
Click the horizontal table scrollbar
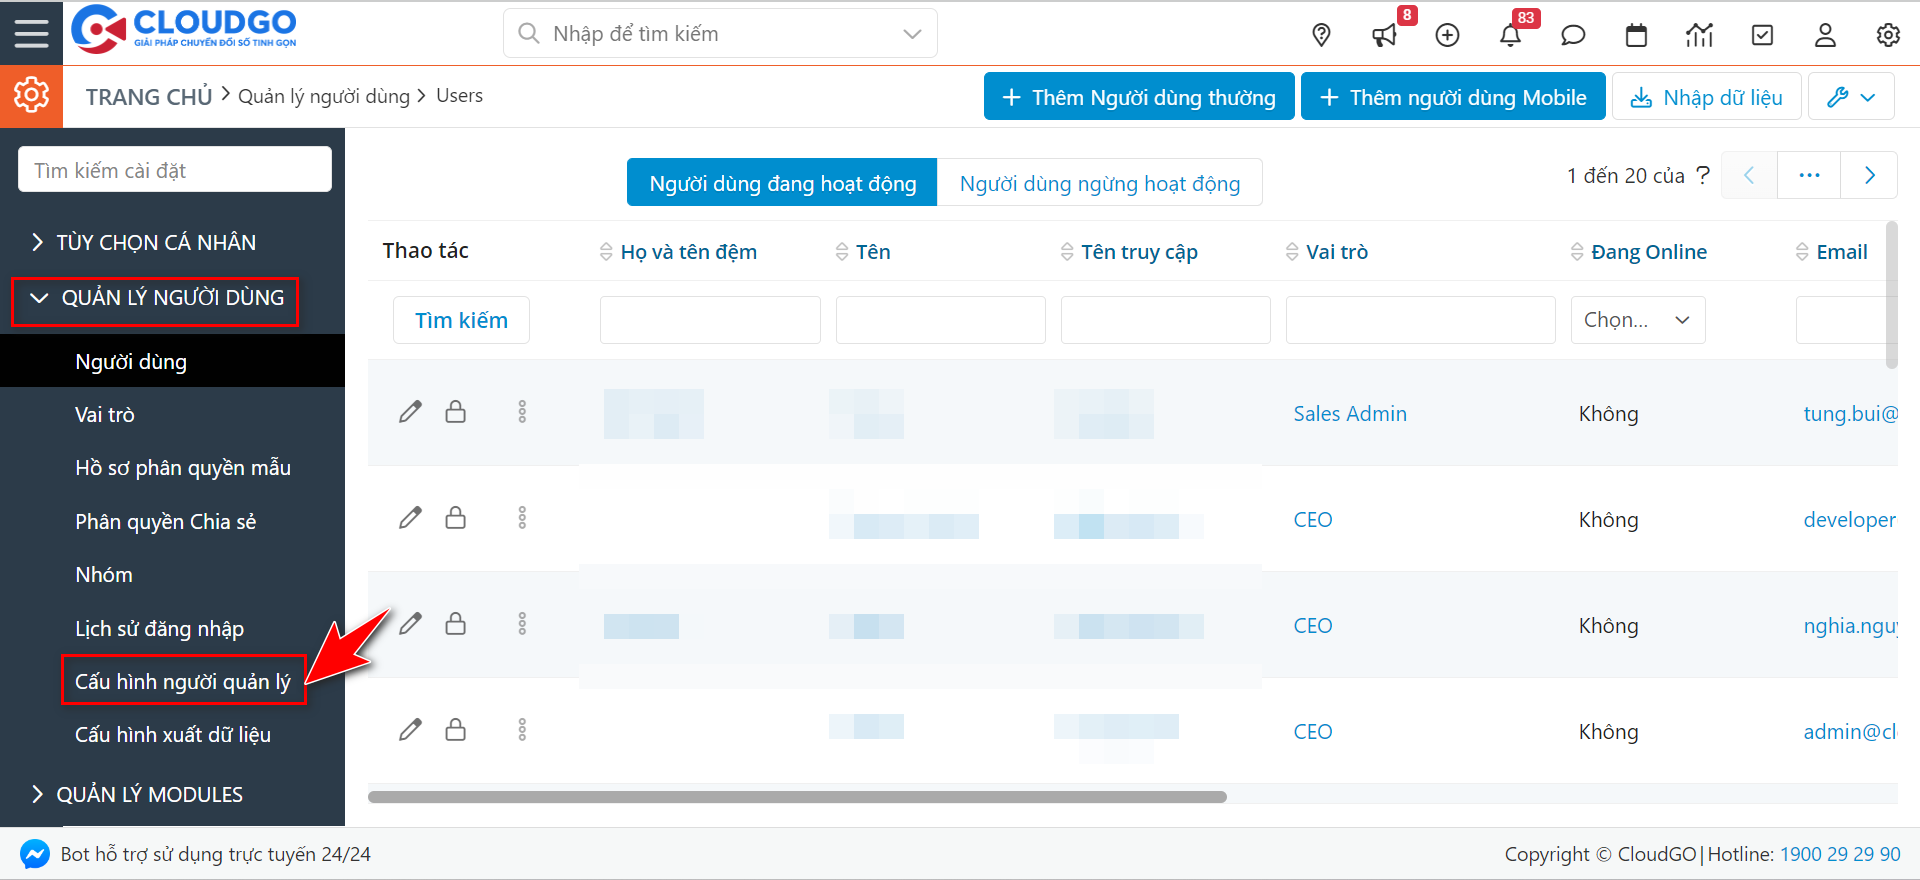pos(797,797)
